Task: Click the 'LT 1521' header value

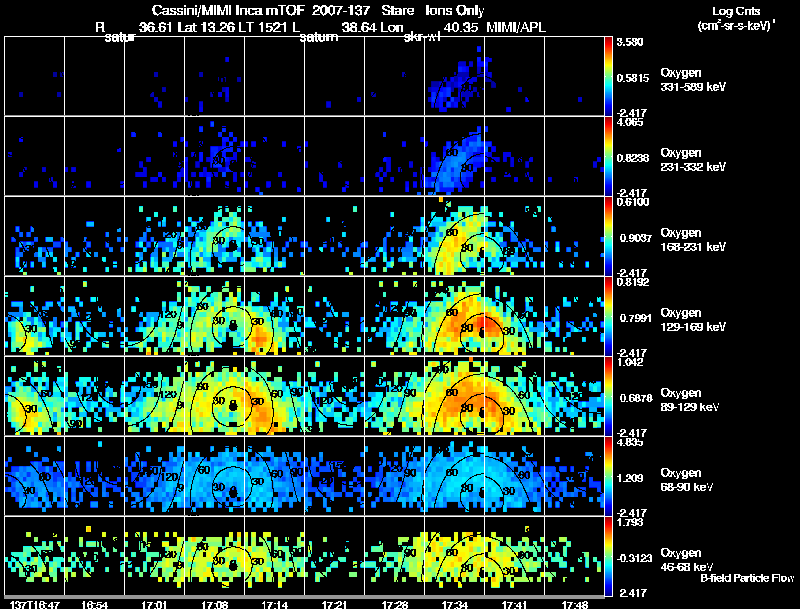Action: [262, 27]
